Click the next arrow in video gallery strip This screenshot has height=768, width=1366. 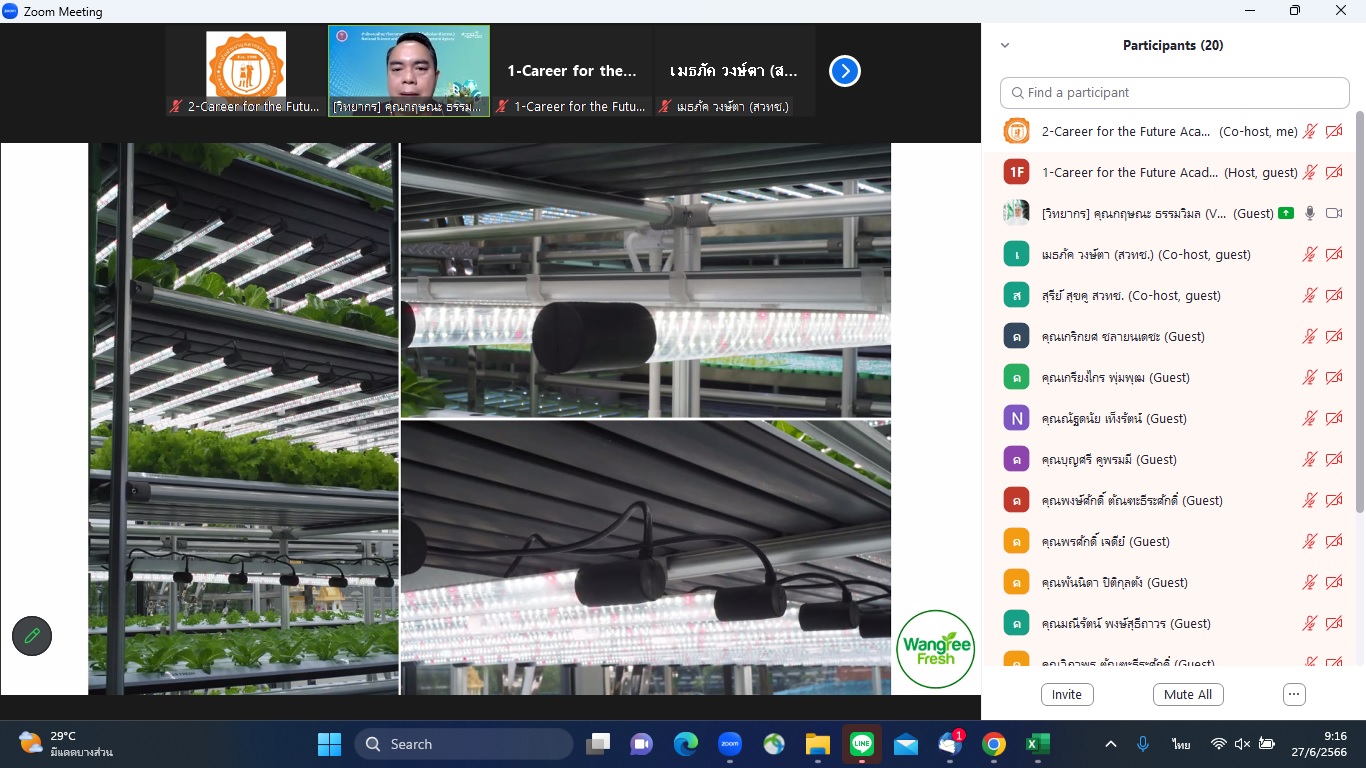click(x=845, y=71)
